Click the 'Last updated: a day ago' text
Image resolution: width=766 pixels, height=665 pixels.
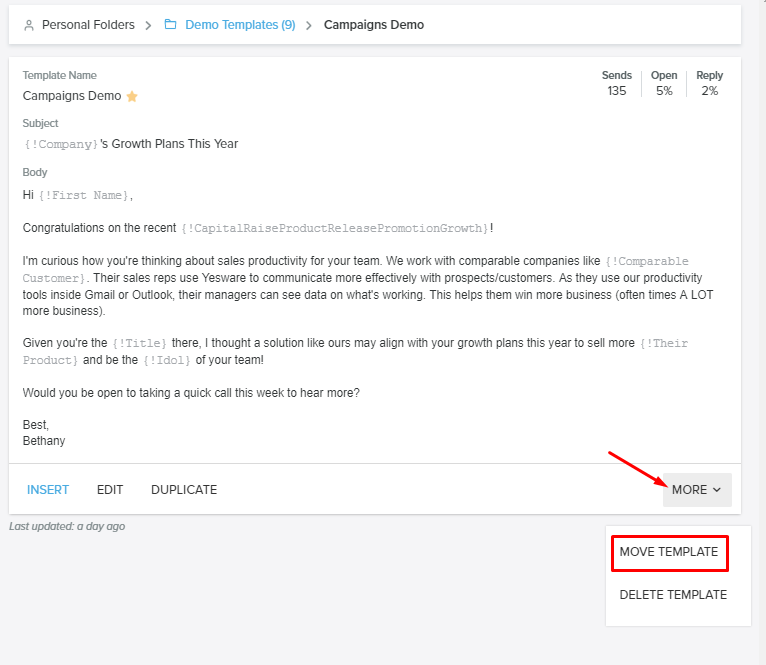pos(67,526)
